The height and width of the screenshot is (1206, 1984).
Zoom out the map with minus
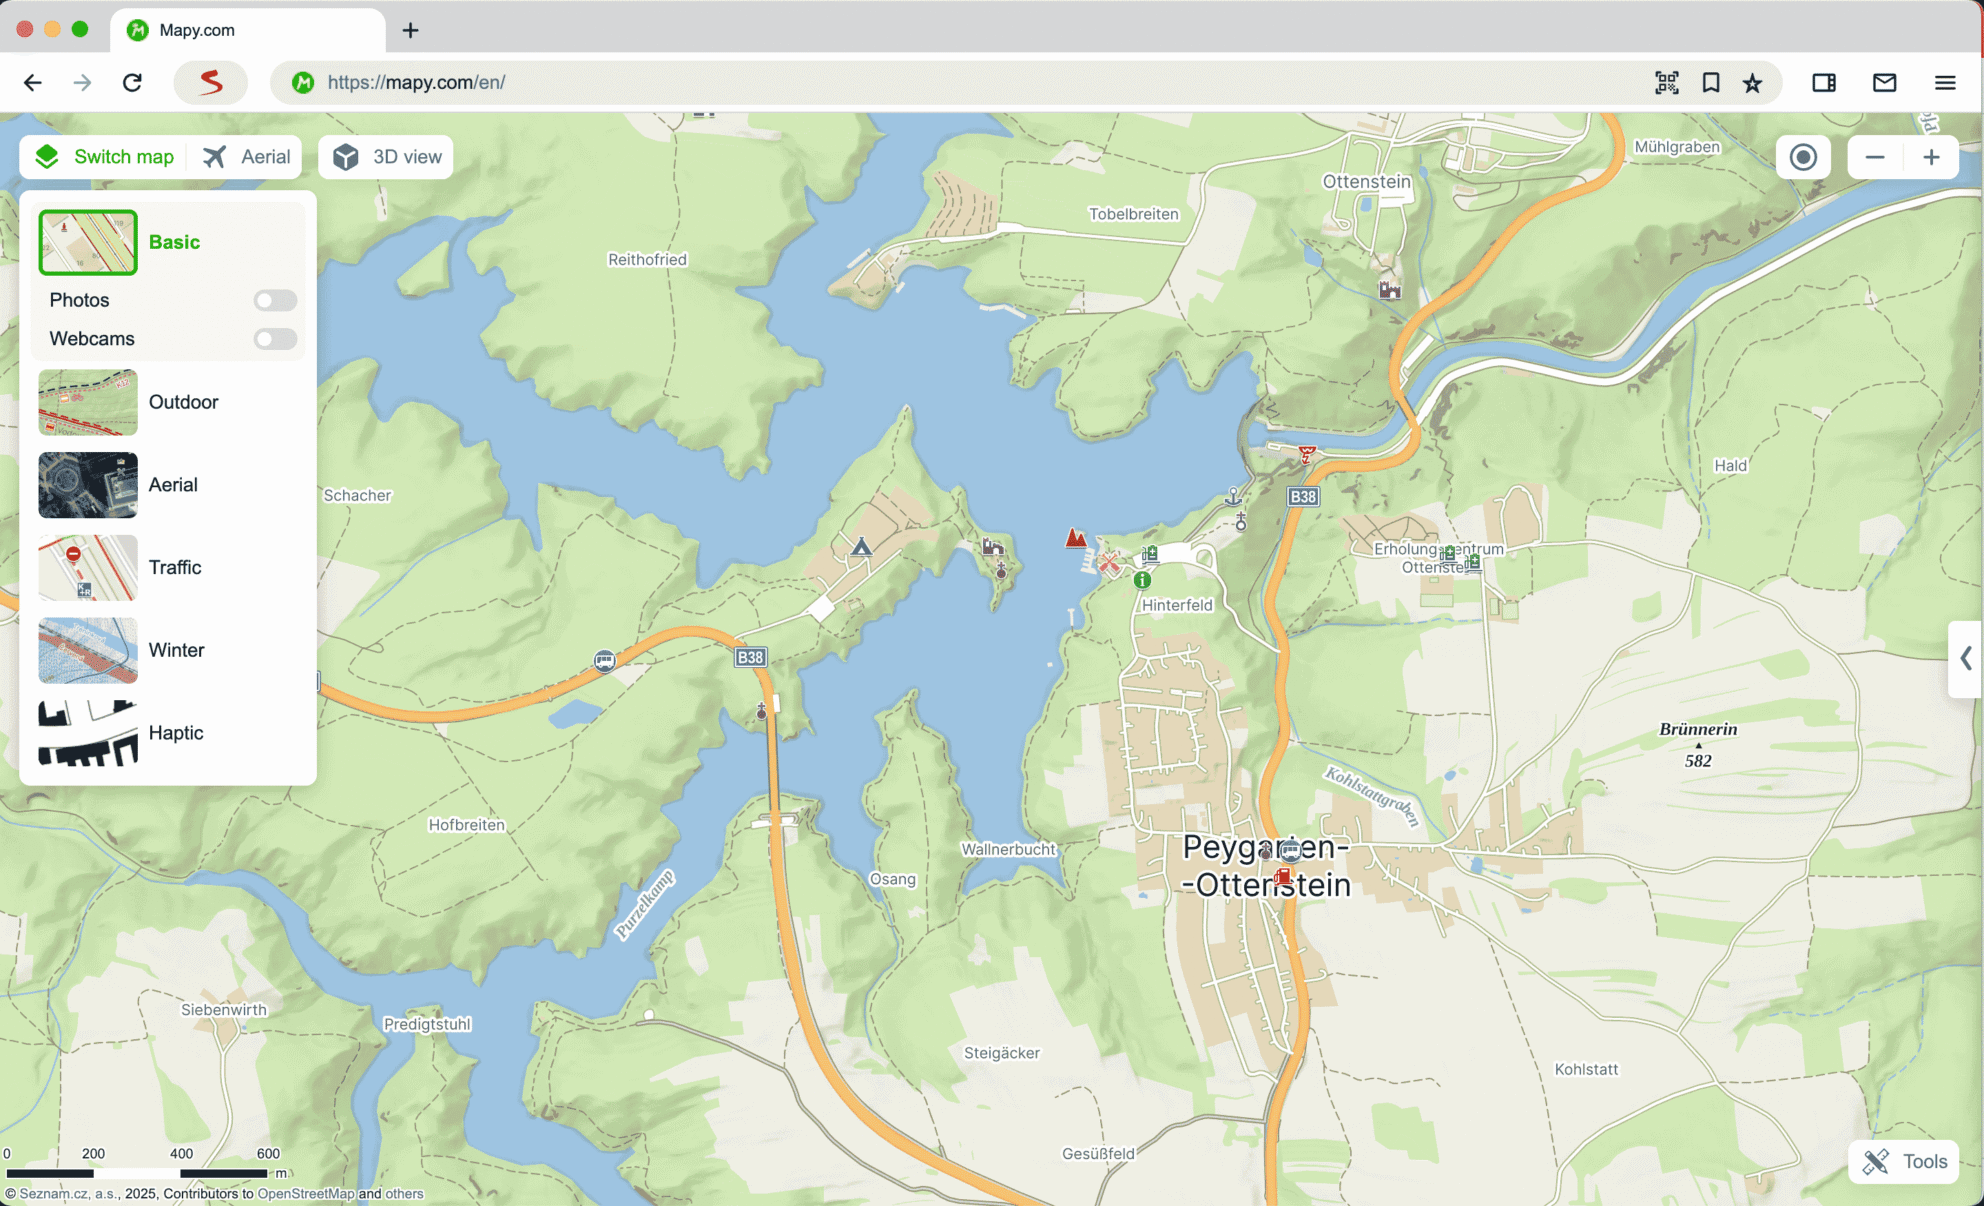1875,157
